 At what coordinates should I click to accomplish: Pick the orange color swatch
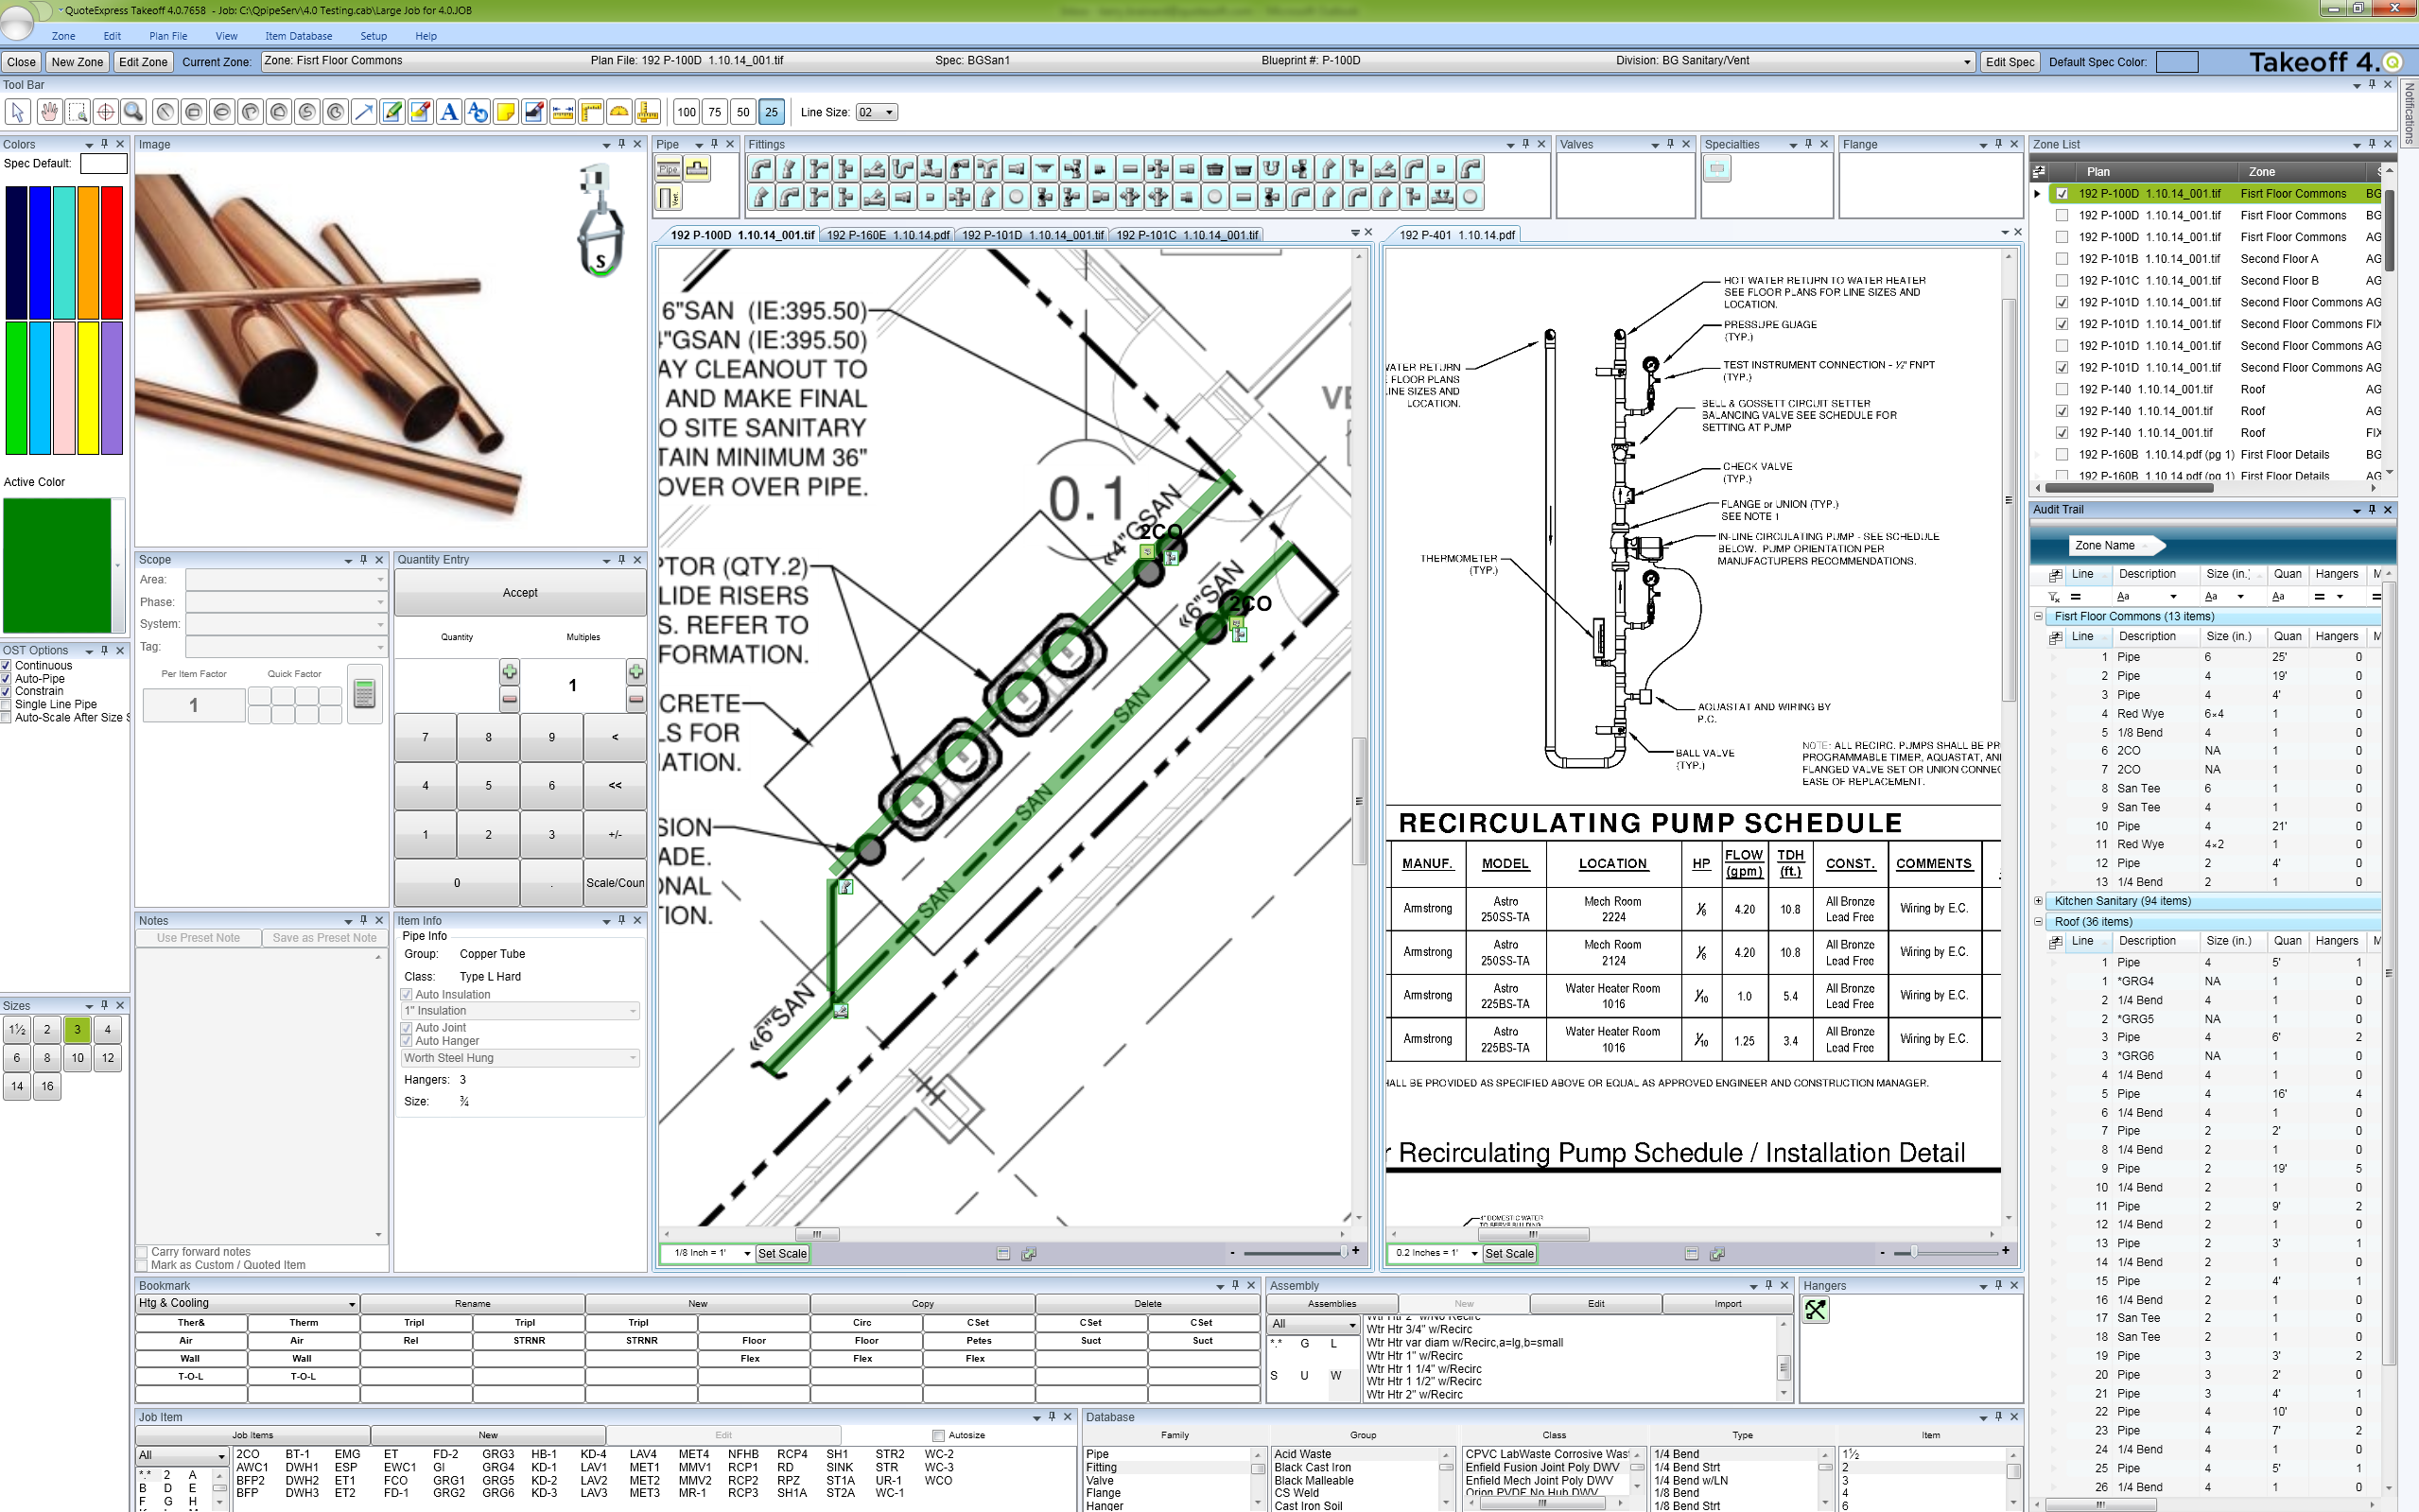point(88,252)
